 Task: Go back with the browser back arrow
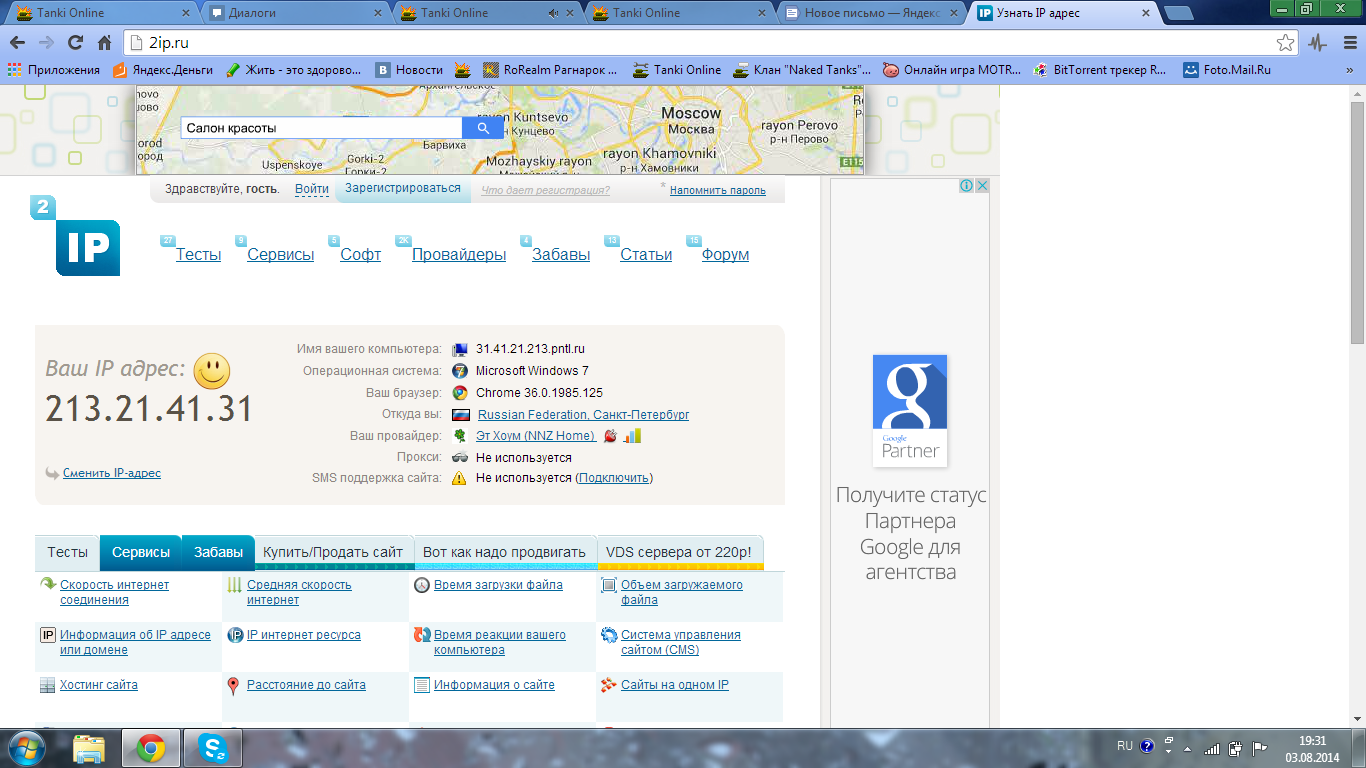17,43
